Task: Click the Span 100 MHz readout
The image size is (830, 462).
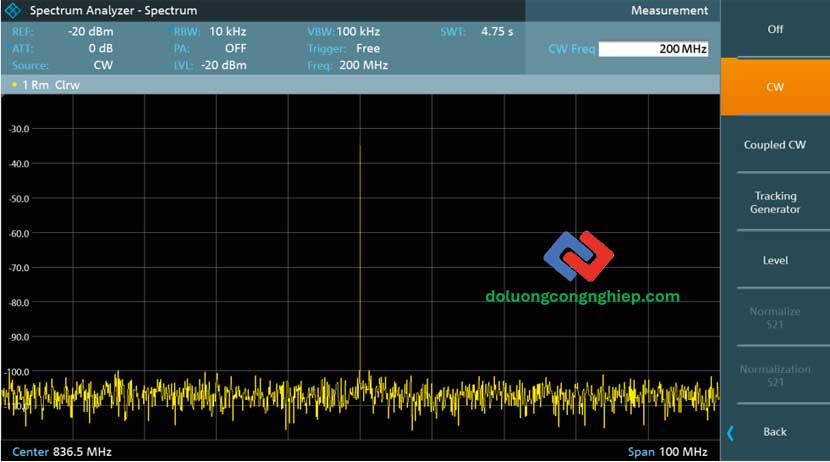Action: (667, 451)
